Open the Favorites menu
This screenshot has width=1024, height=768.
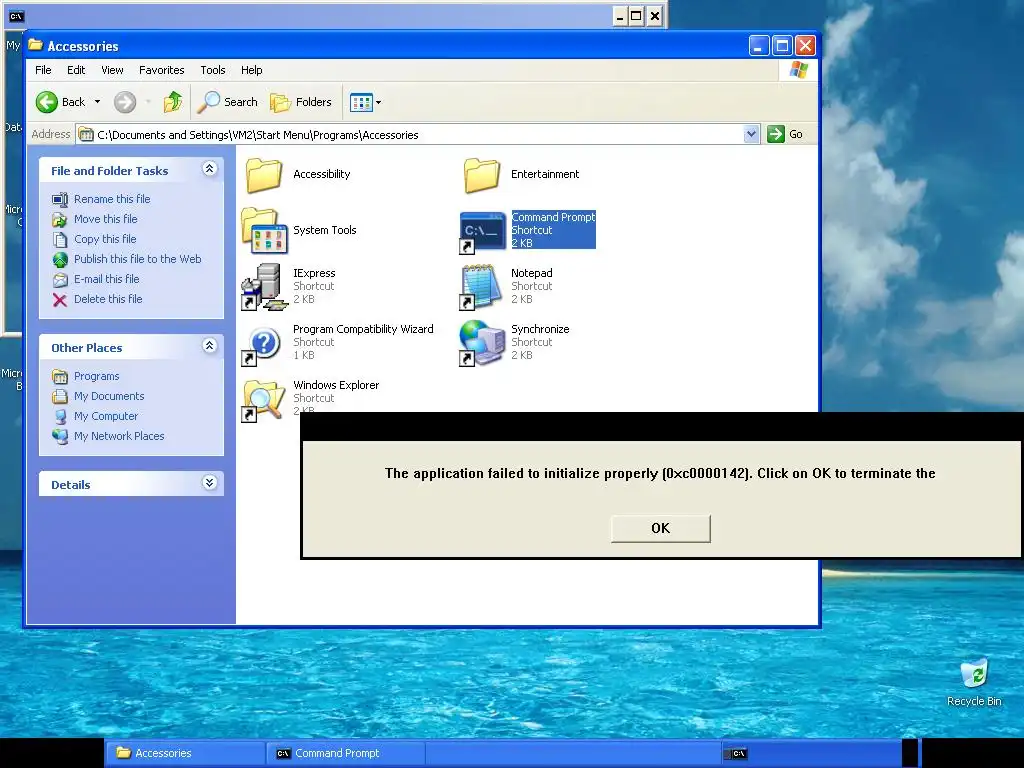[x=161, y=70]
